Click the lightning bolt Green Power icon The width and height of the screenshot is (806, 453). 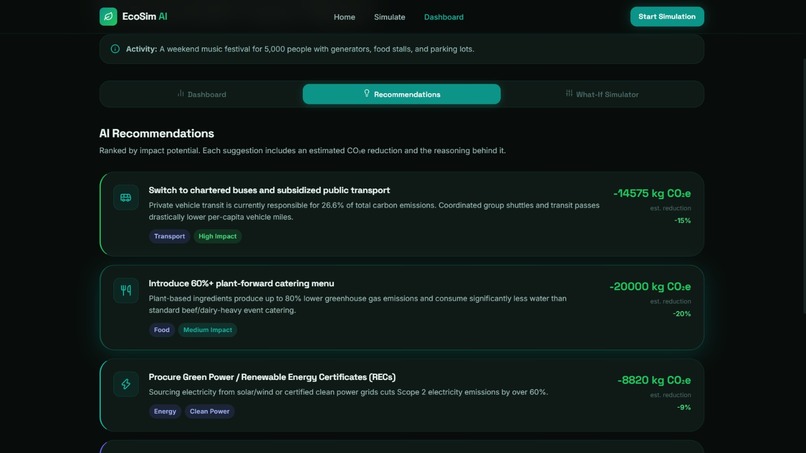coord(126,384)
